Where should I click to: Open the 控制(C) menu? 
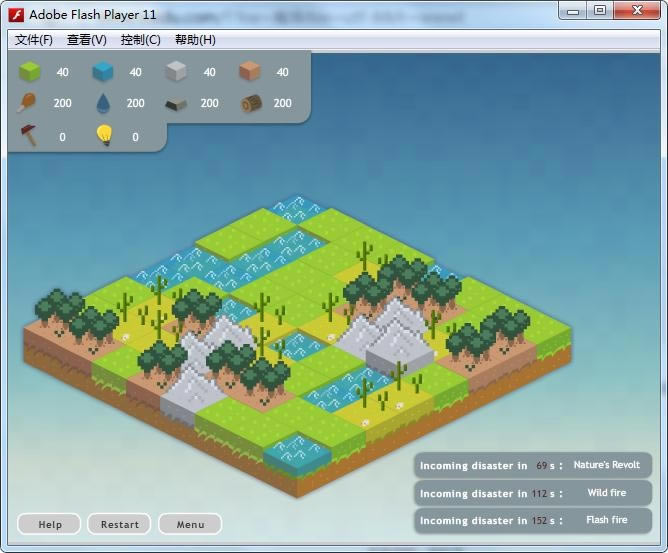pyautogui.click(x=140, y=40)
